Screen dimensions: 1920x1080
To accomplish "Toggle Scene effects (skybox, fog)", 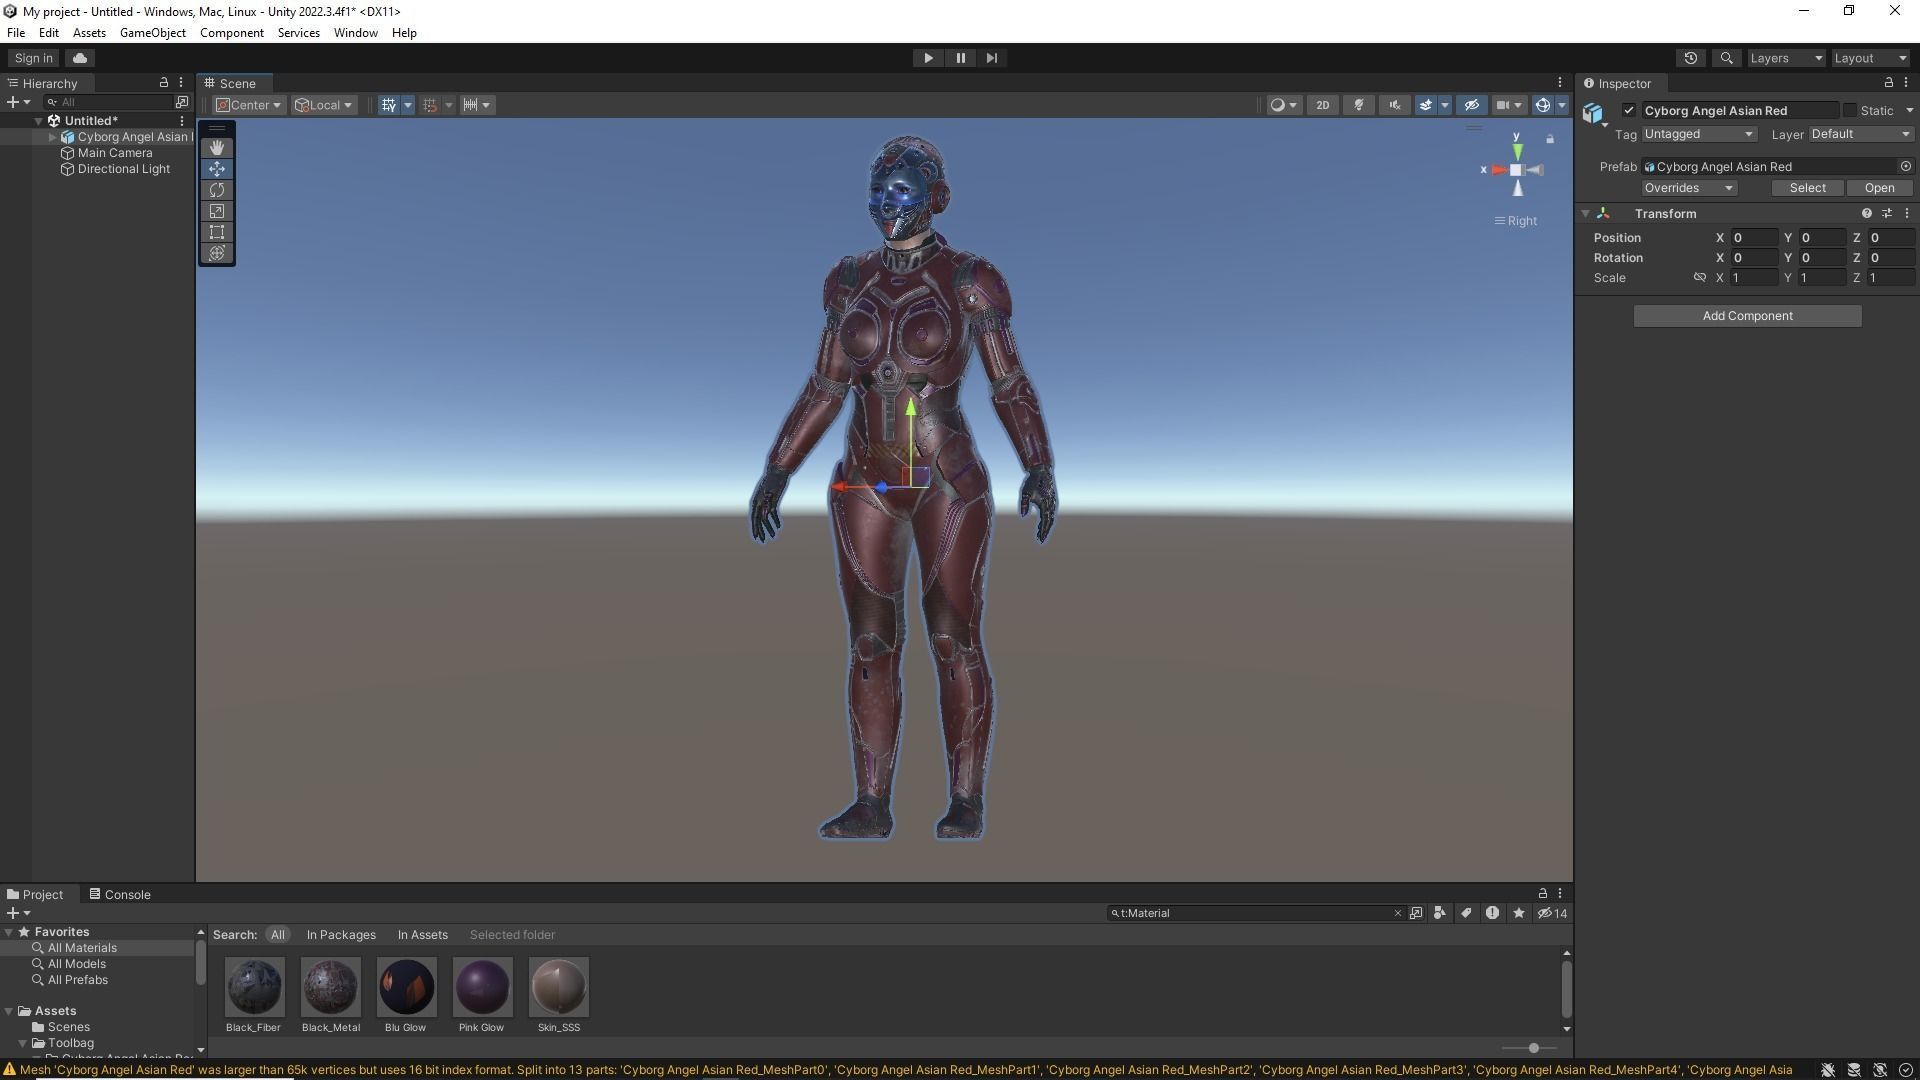I will 1426,105.
